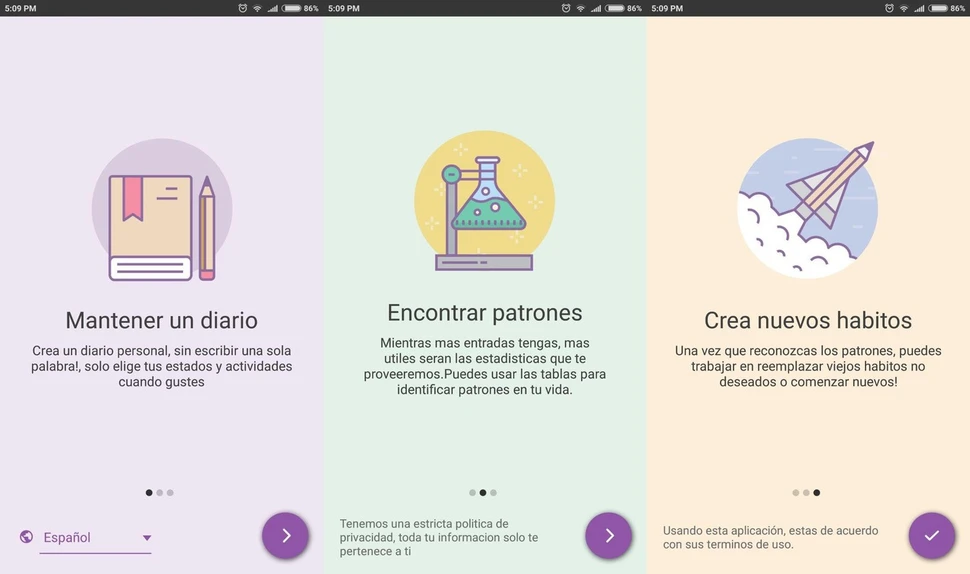This screenshot has height=574, width=970.
Task: Open the Español language dropdown
Action: [x=95, y=538]
